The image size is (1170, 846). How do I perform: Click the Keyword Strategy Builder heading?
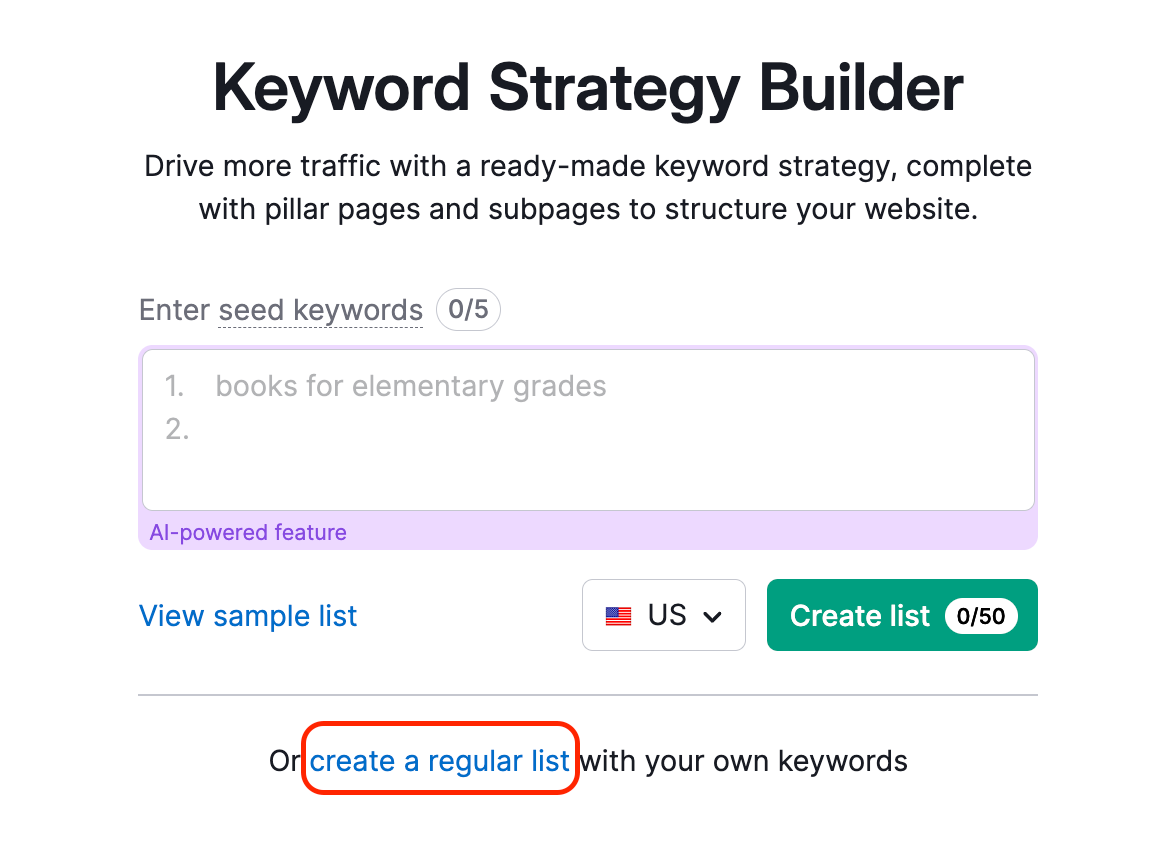(x=588, y=88)
